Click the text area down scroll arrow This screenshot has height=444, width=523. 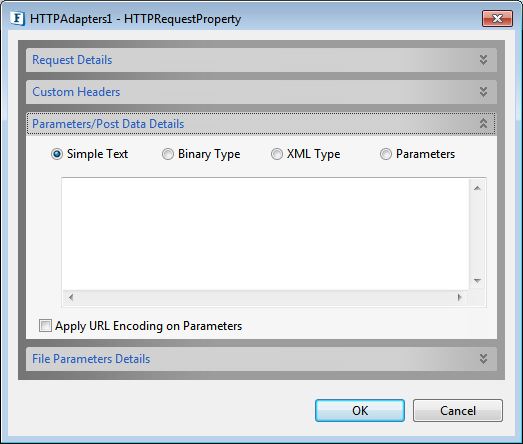tap(477, 281)
